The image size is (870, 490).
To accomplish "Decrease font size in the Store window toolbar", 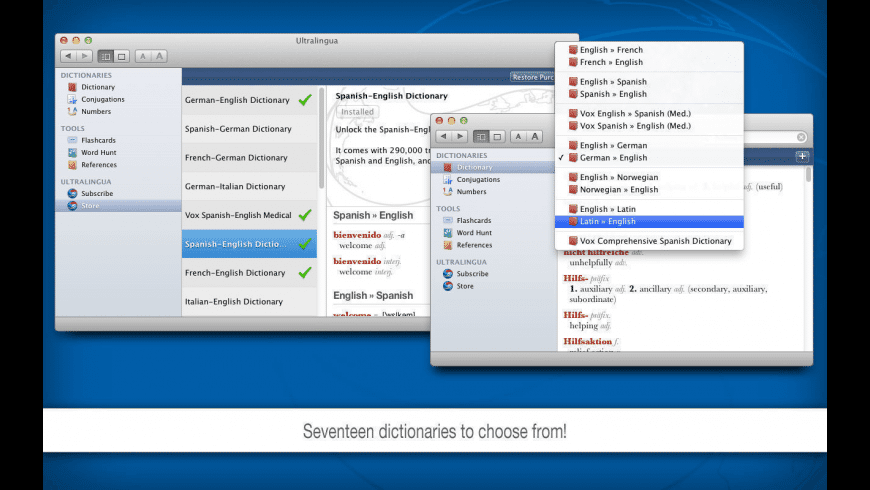I will coord(143,56).
